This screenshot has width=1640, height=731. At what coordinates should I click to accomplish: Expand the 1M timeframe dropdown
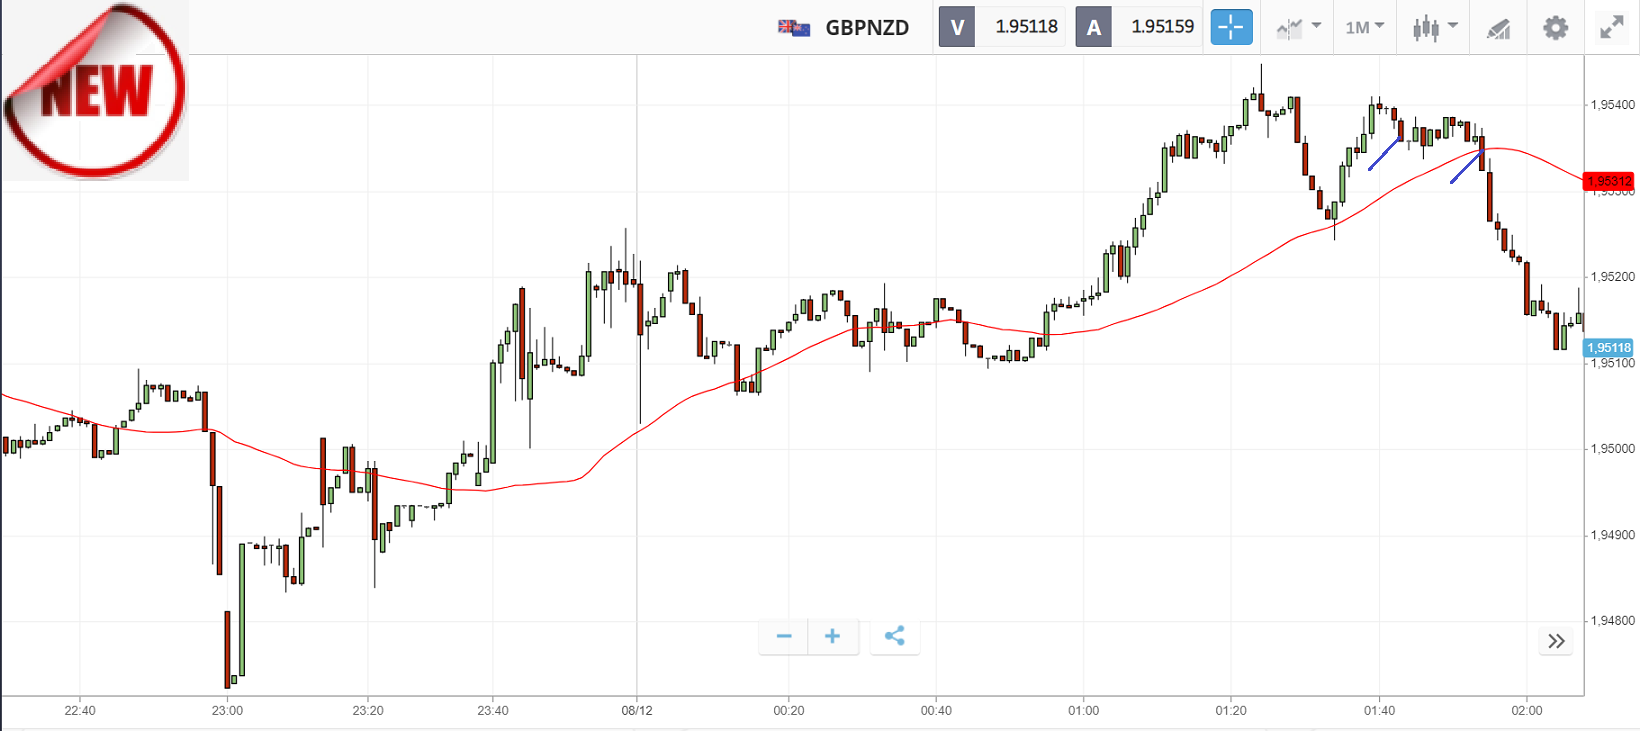tap(1364, 27)
